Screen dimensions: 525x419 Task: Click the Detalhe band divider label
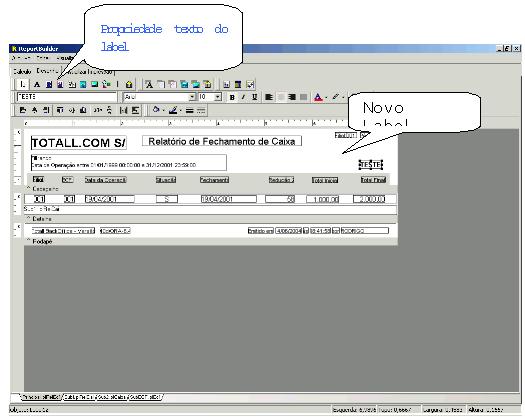click(42, 219)
